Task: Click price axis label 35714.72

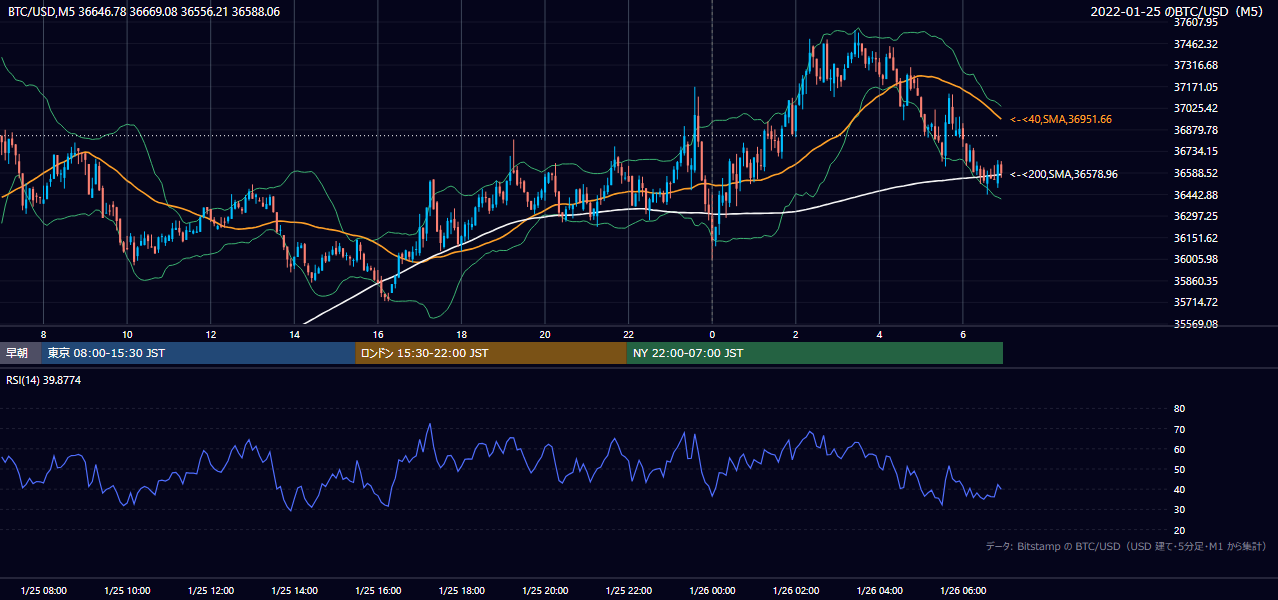Action: tap(1196, 302)
